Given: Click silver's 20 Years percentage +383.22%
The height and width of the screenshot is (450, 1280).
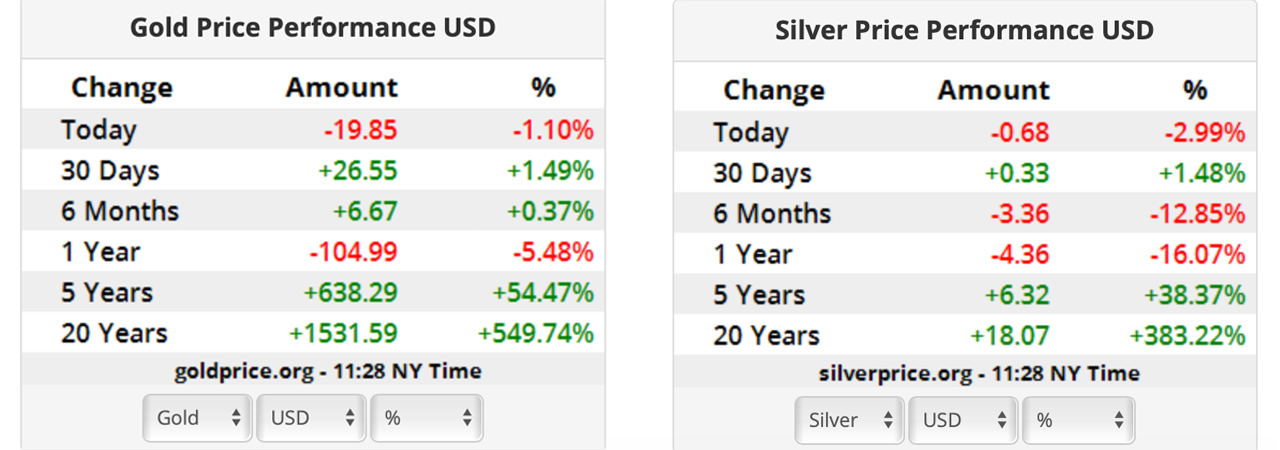Looking at the screenshot, I should (x=1186, y=335).
